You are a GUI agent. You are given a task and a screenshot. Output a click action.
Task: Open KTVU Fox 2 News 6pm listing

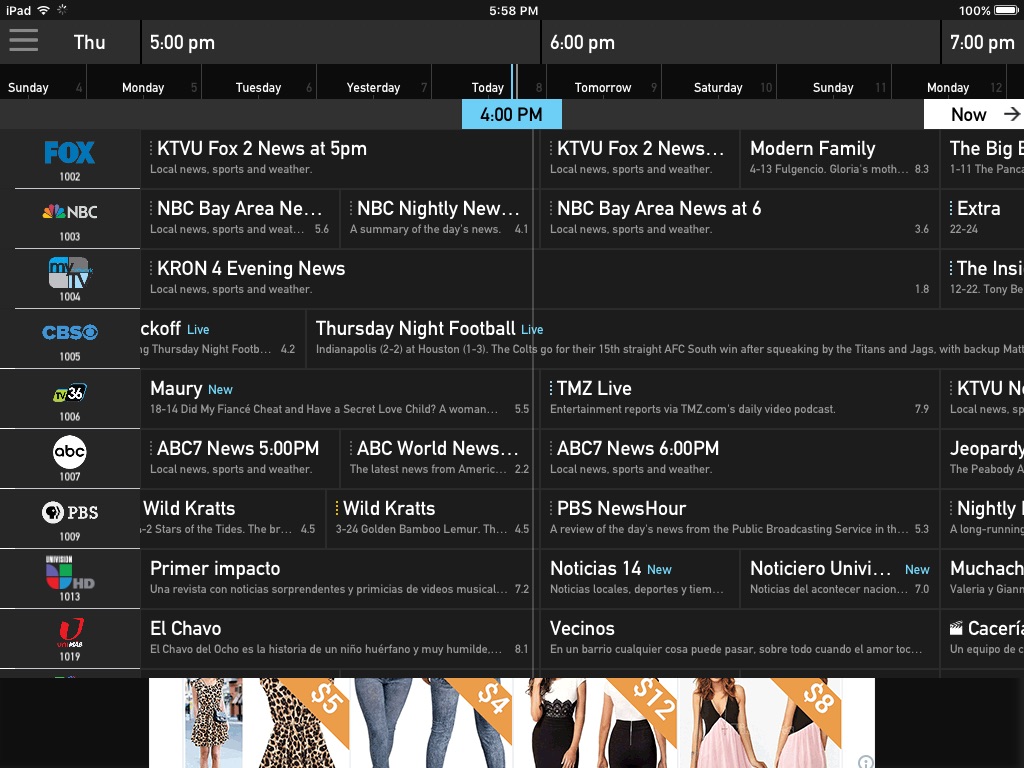tap(640, 159)
